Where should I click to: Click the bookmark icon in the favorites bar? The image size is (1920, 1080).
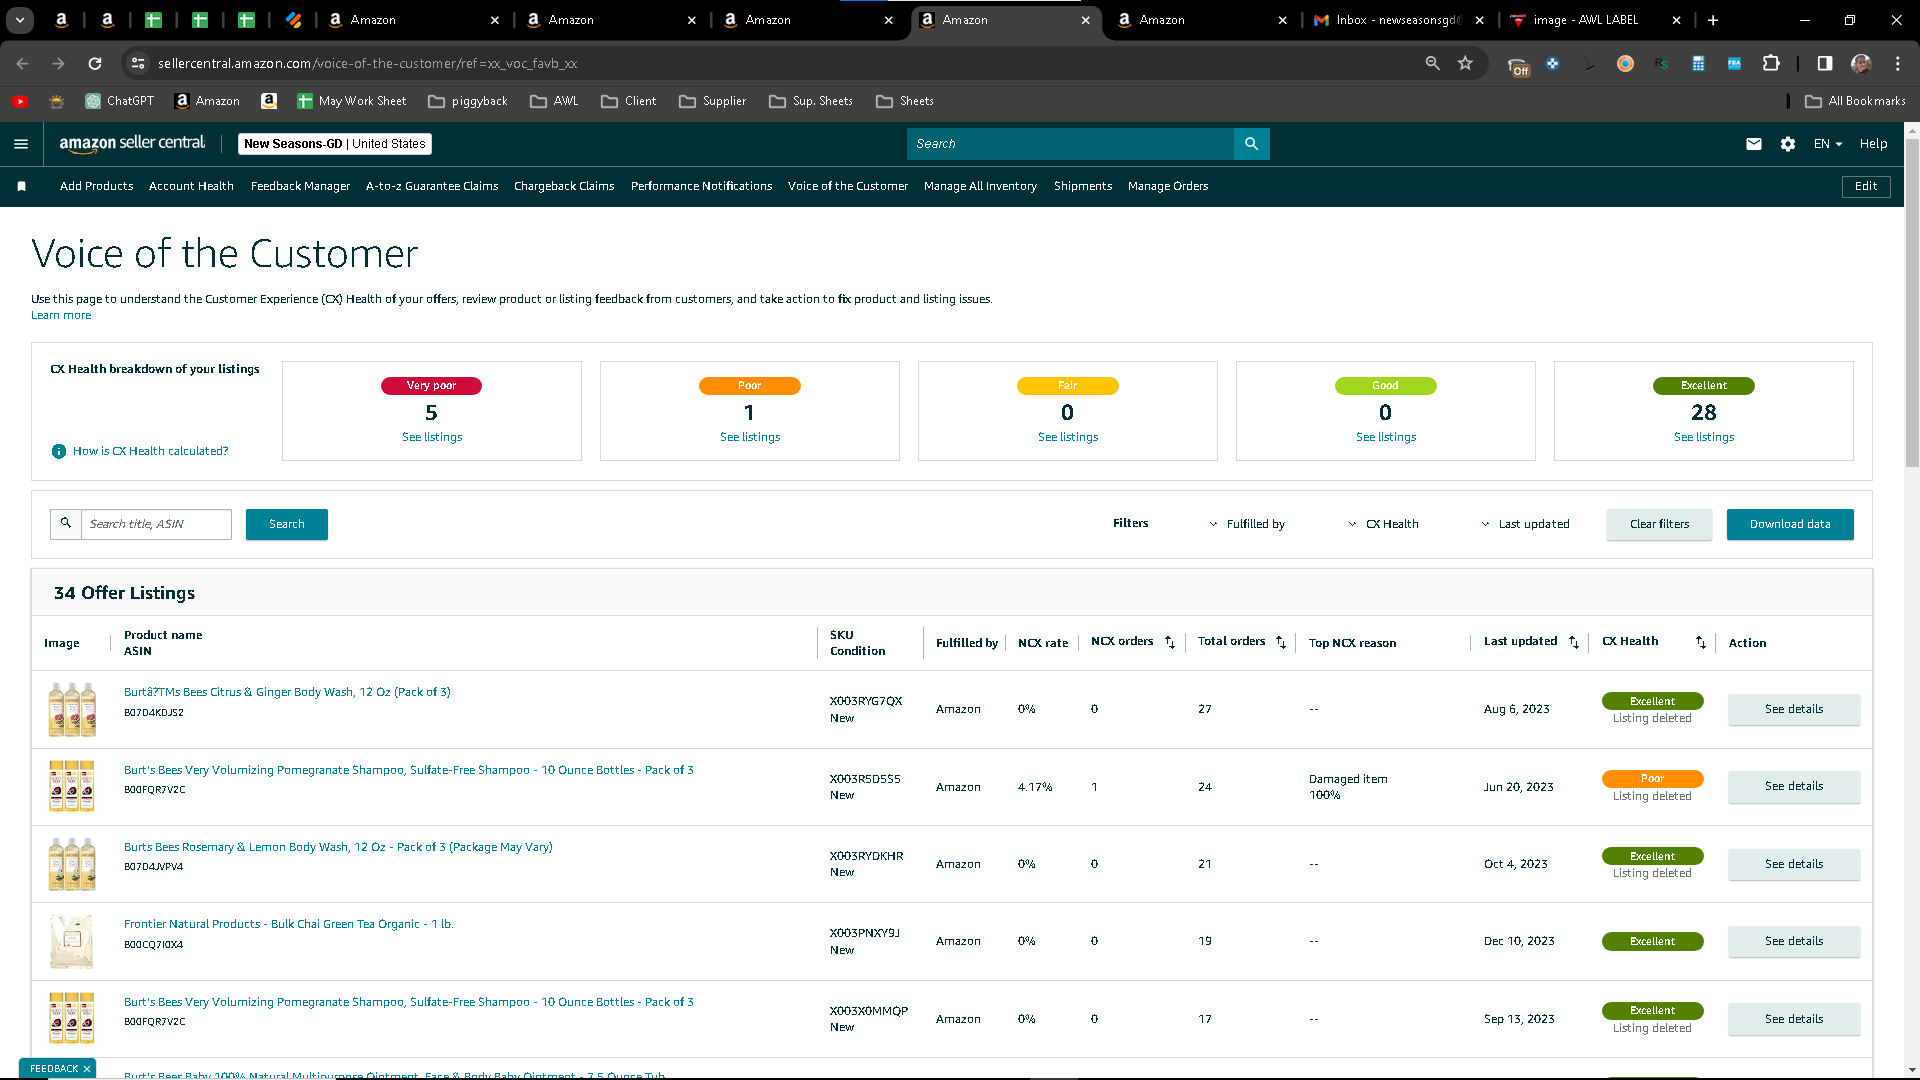coord(22,186)
